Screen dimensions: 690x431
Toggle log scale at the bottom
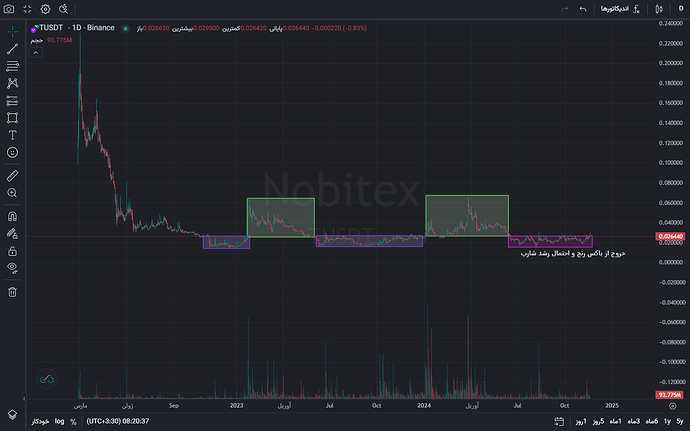point(59,421)
